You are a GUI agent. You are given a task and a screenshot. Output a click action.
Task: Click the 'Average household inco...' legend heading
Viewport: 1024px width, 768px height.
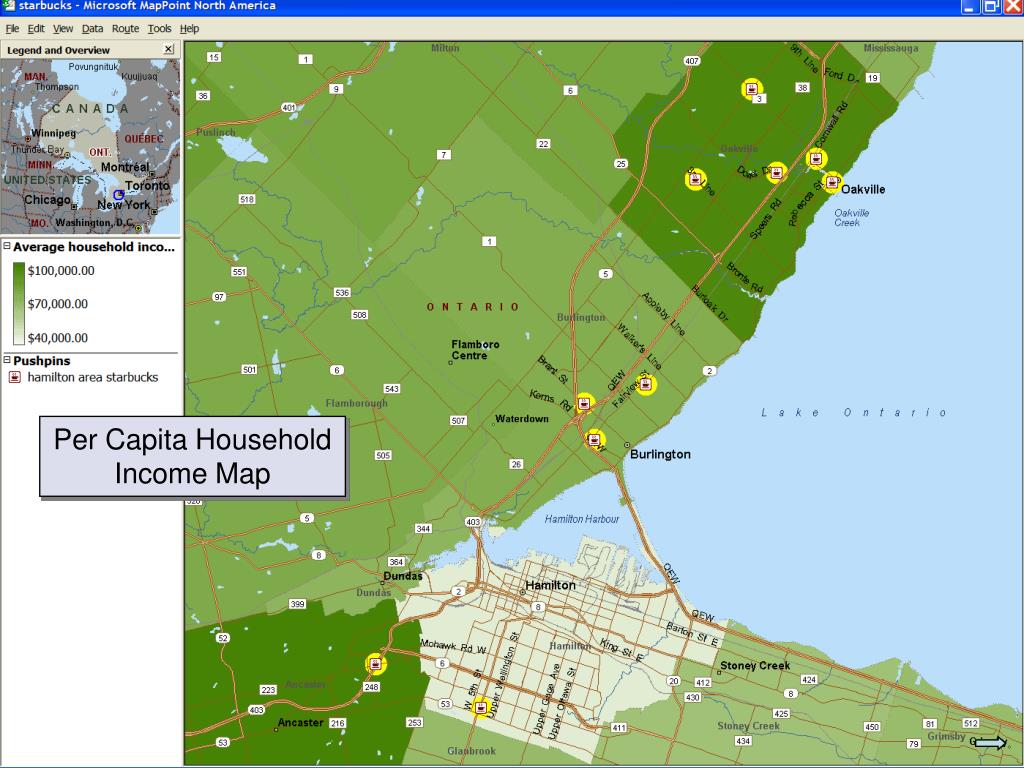(94, 247)
